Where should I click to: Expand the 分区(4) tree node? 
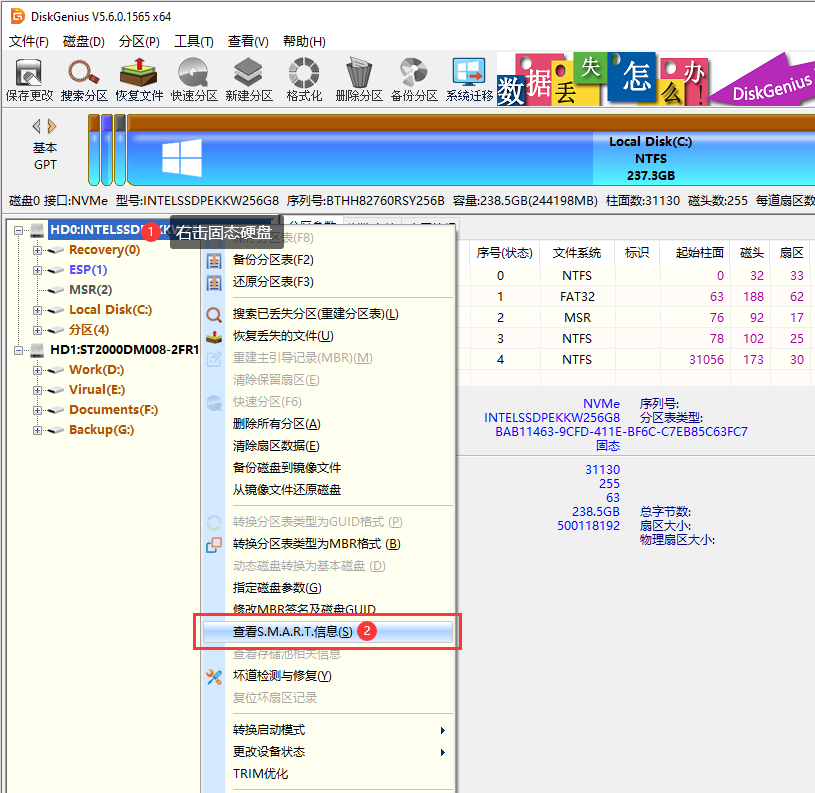(37, 330)
